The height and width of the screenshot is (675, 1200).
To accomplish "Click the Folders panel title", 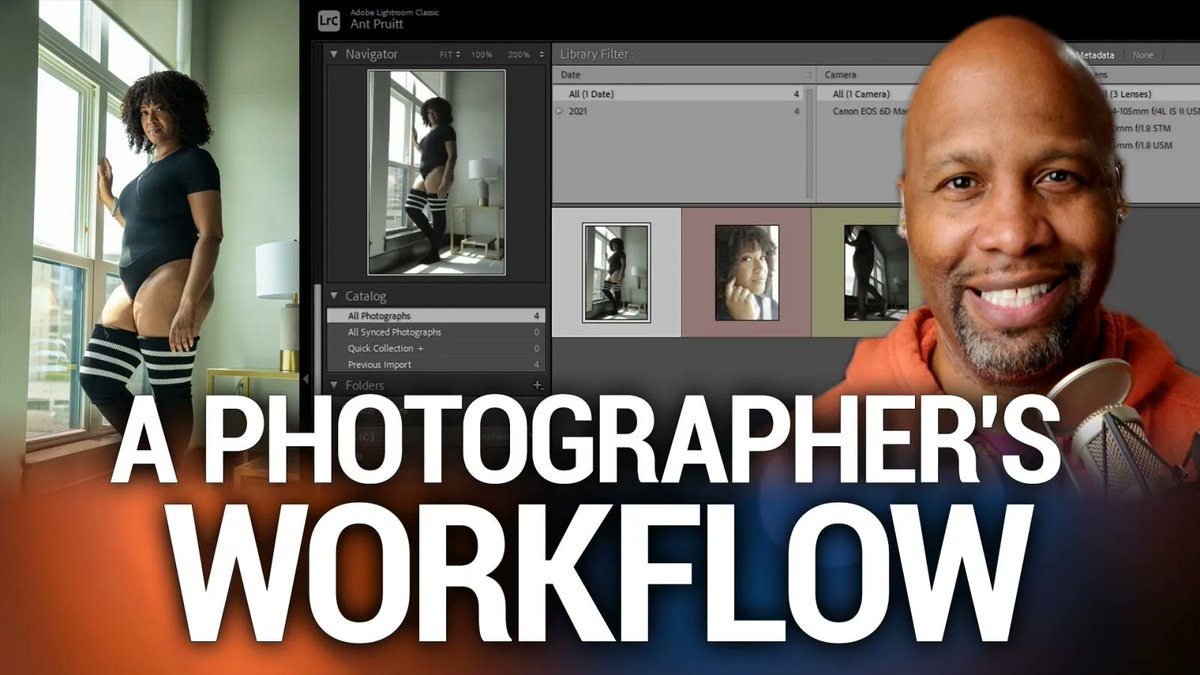I will tap(364, 385).
